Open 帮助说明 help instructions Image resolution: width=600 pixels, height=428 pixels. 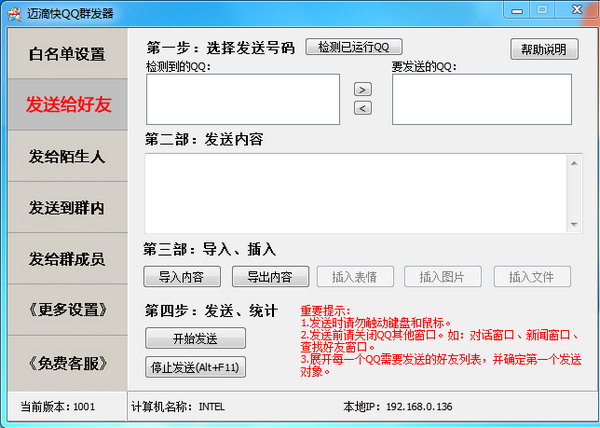544,49
